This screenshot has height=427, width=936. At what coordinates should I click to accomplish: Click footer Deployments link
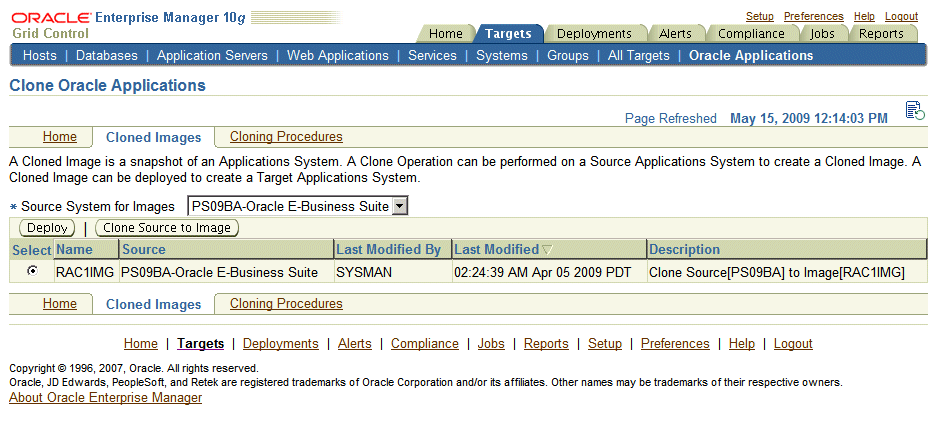(281, 343)
